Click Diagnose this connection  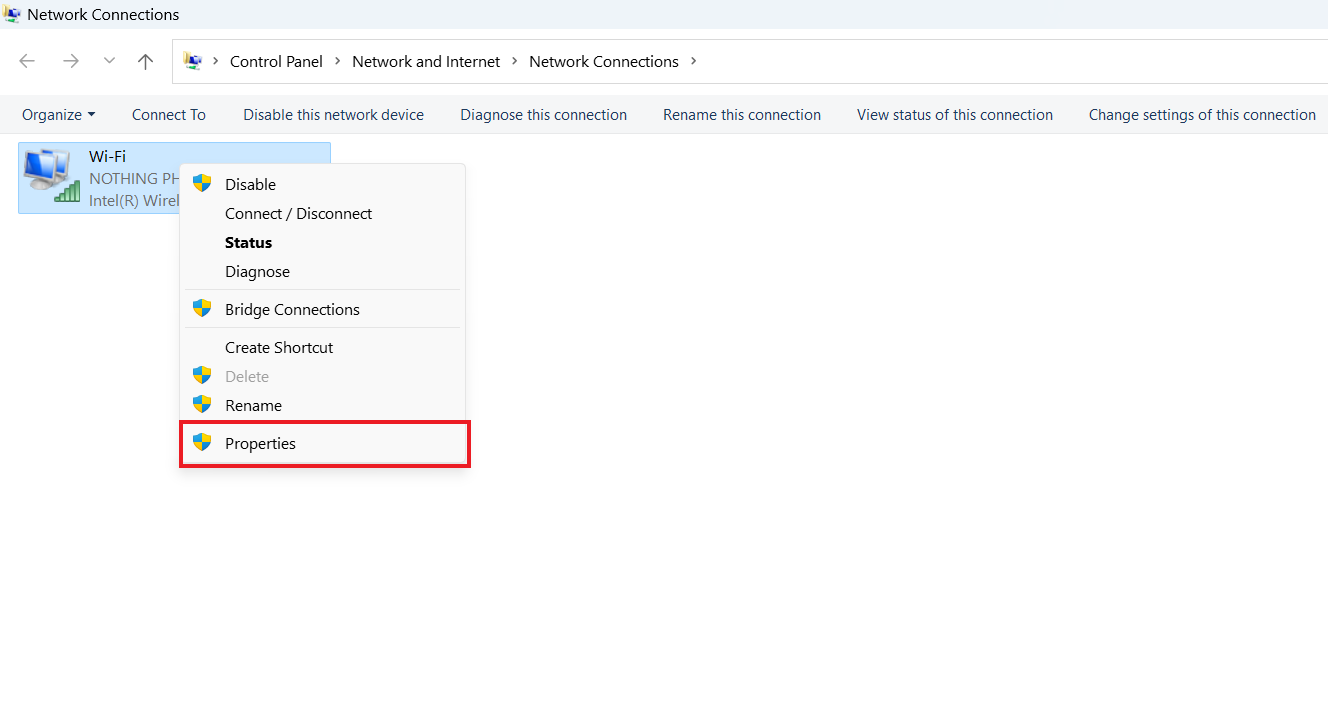(543, 115)
